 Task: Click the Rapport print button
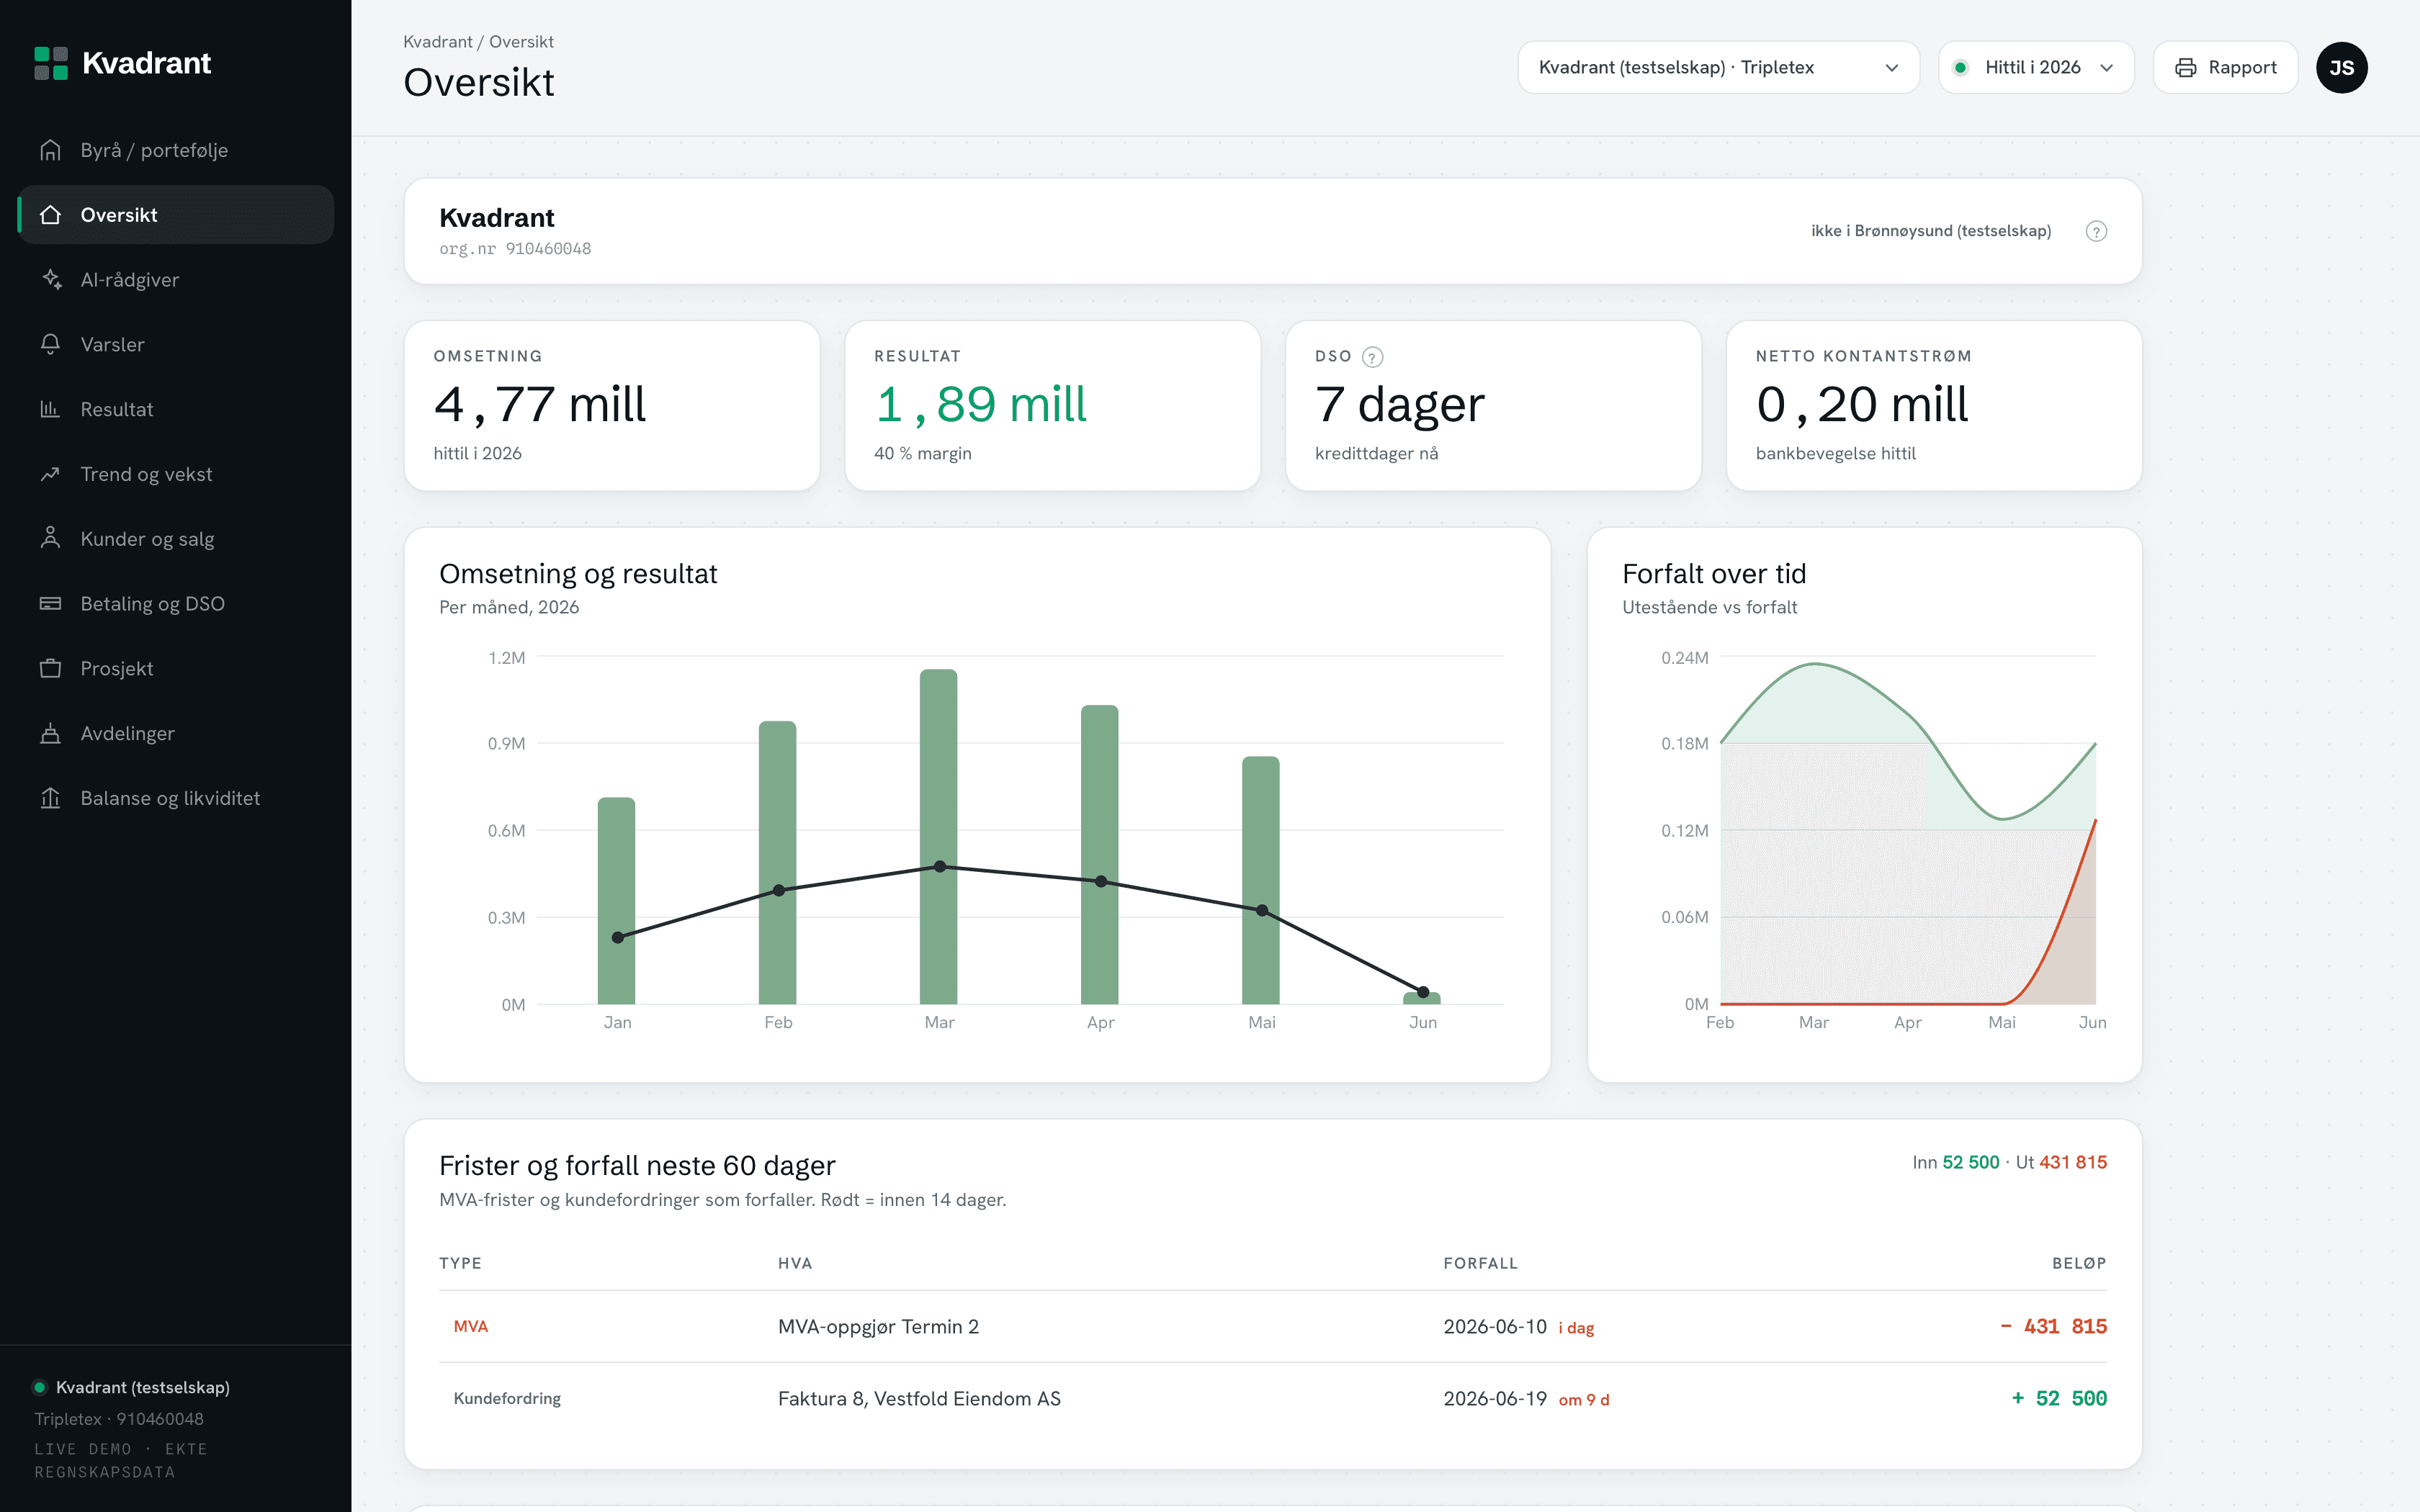tap(2225, 67)
